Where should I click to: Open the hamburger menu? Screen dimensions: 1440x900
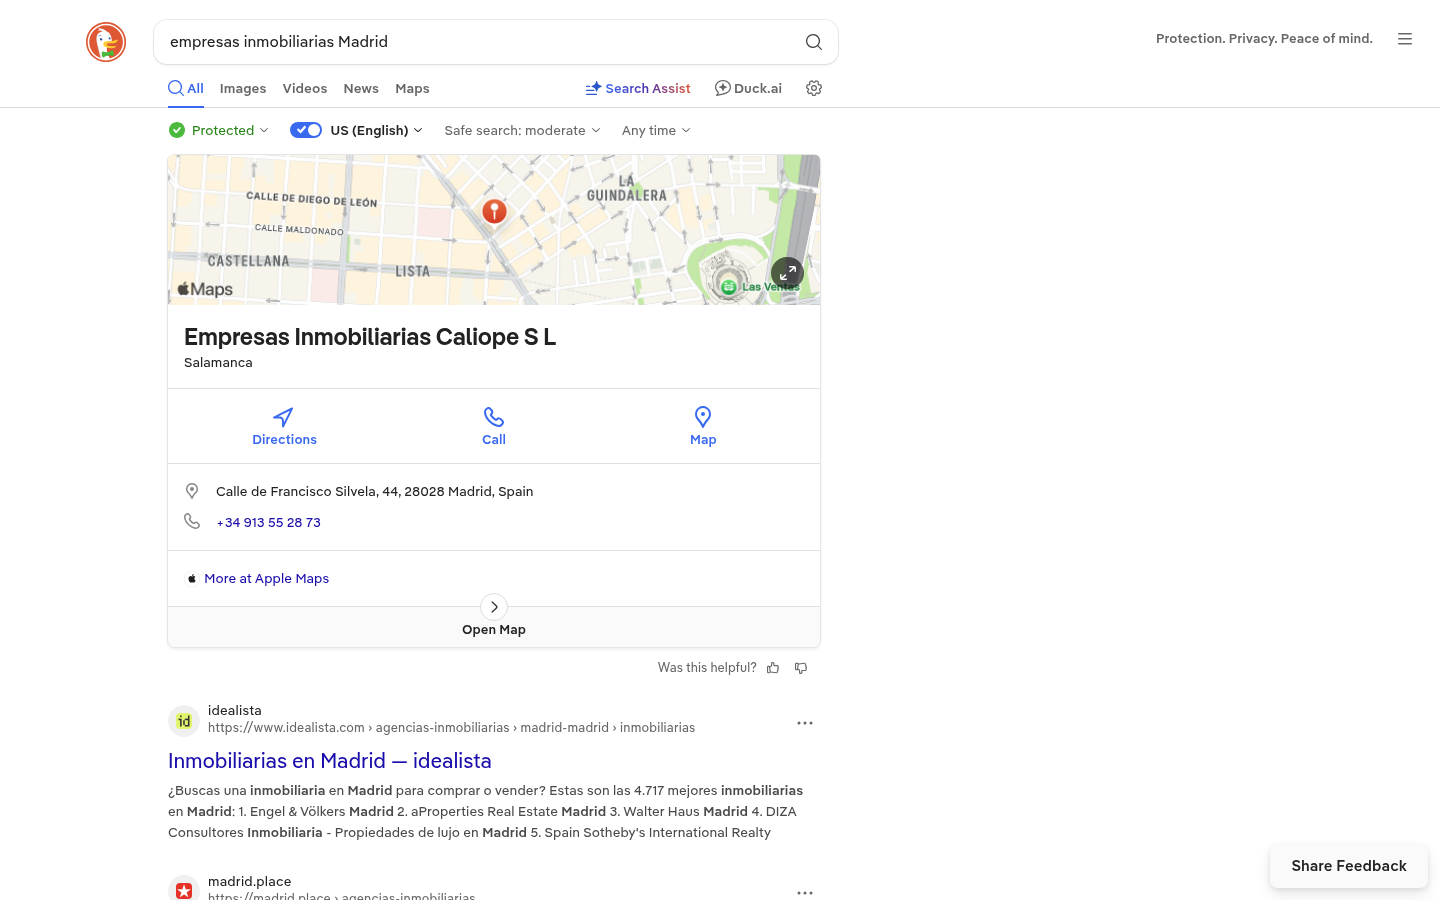(1405, 39)
